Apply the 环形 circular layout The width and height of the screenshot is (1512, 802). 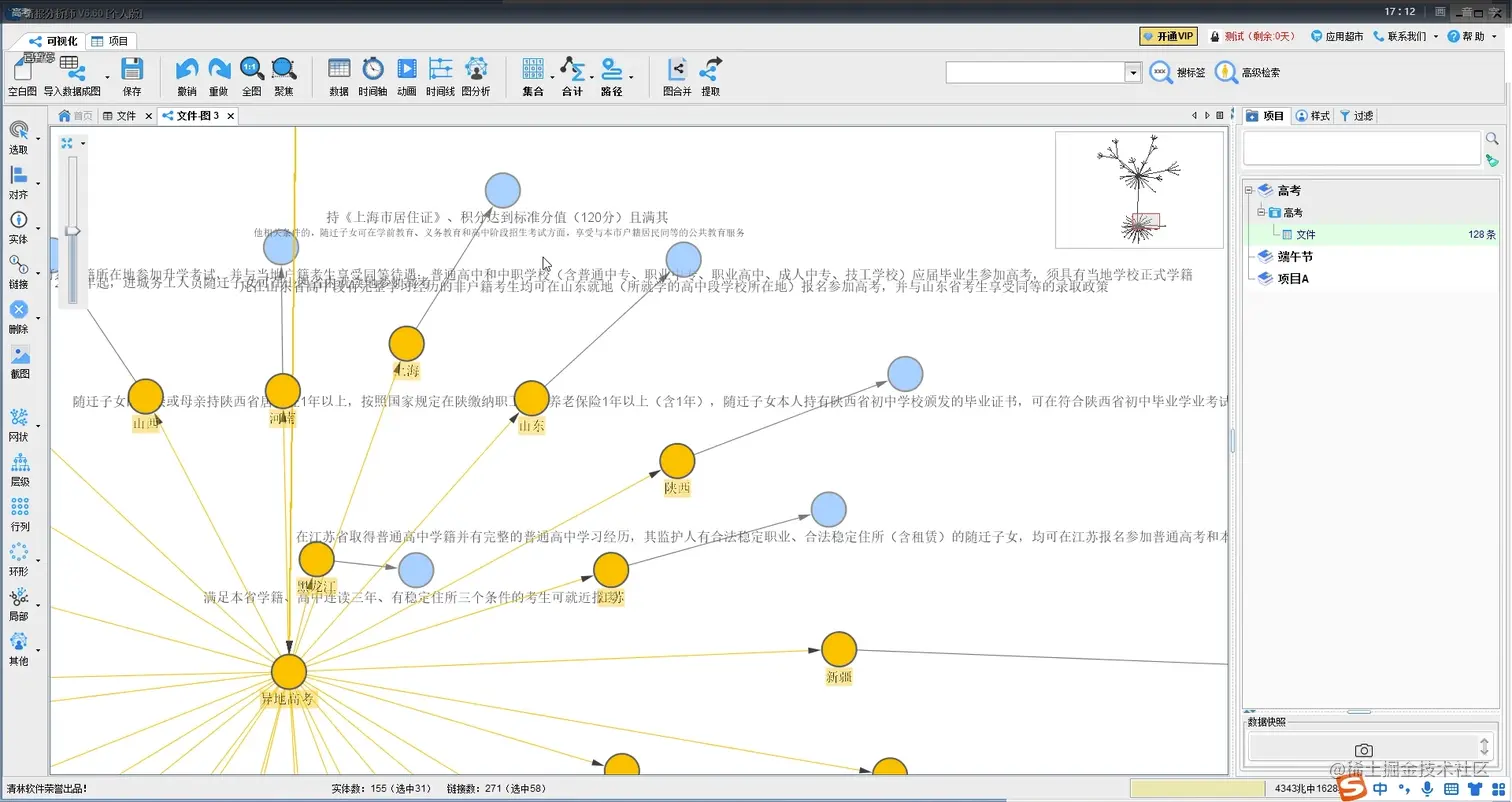[18, 560]
